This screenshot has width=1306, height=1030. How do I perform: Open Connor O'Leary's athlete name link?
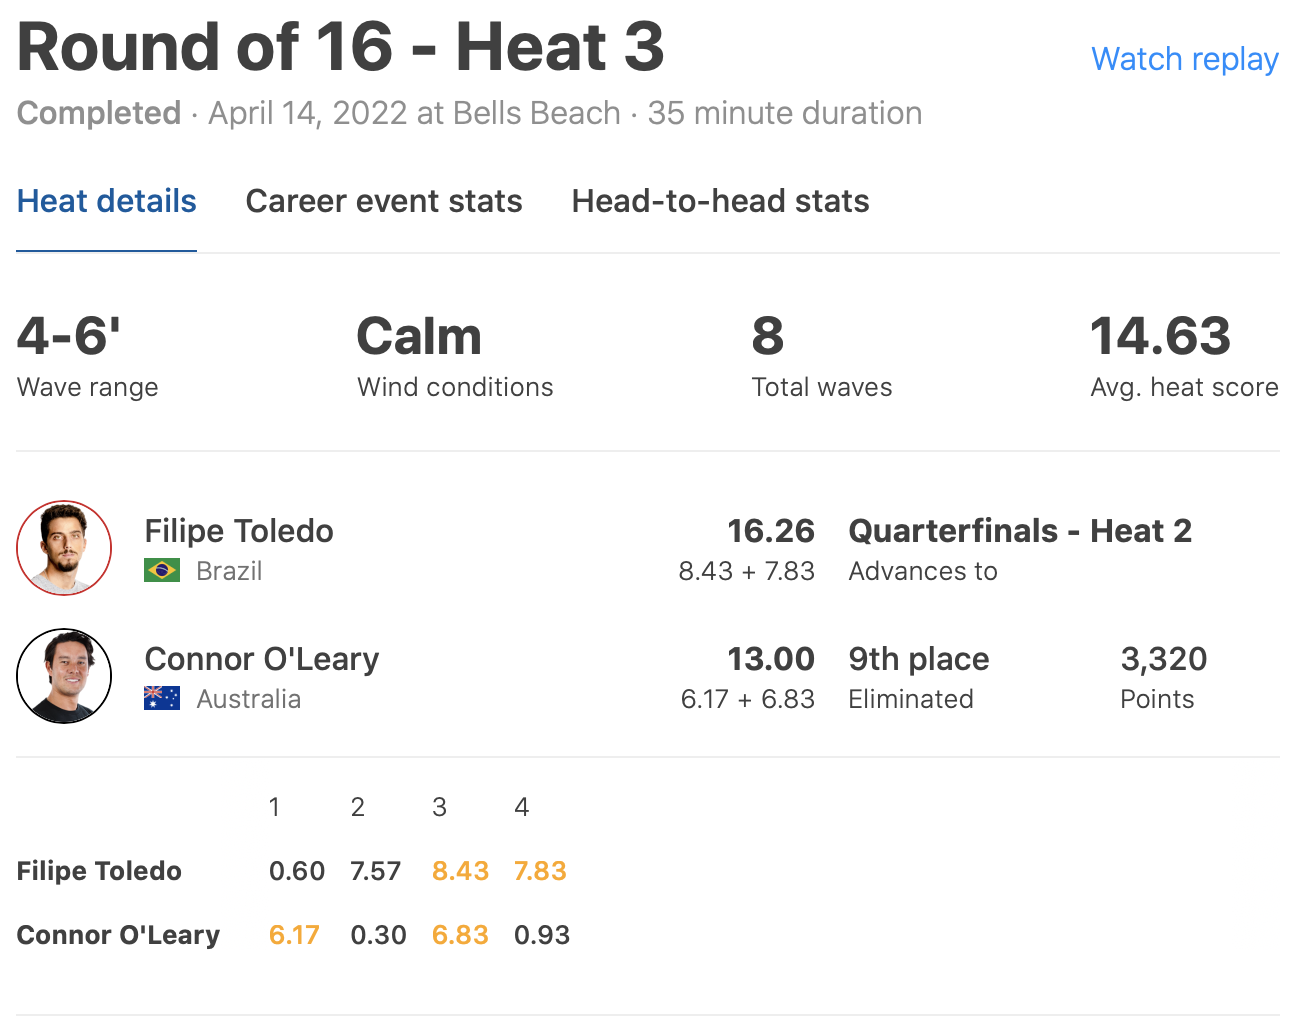pyautogui.click(x=262, y=659)
